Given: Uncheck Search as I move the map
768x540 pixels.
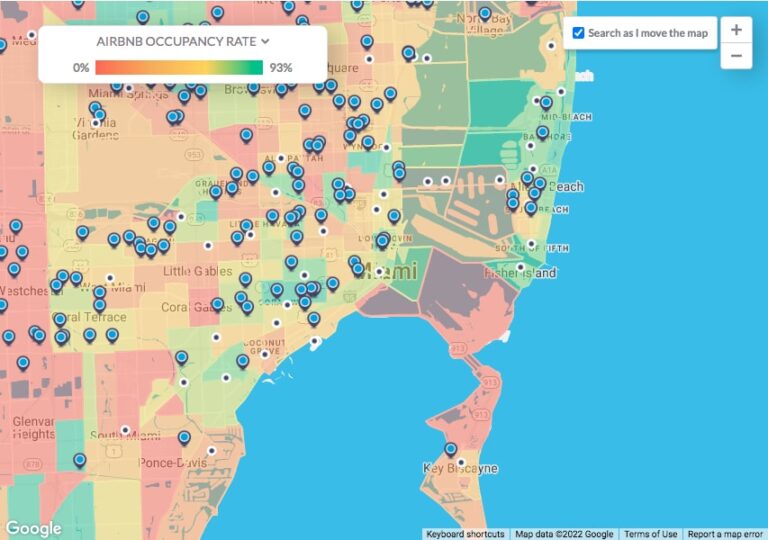Looking at the screenshot, I should click(578, 33).
